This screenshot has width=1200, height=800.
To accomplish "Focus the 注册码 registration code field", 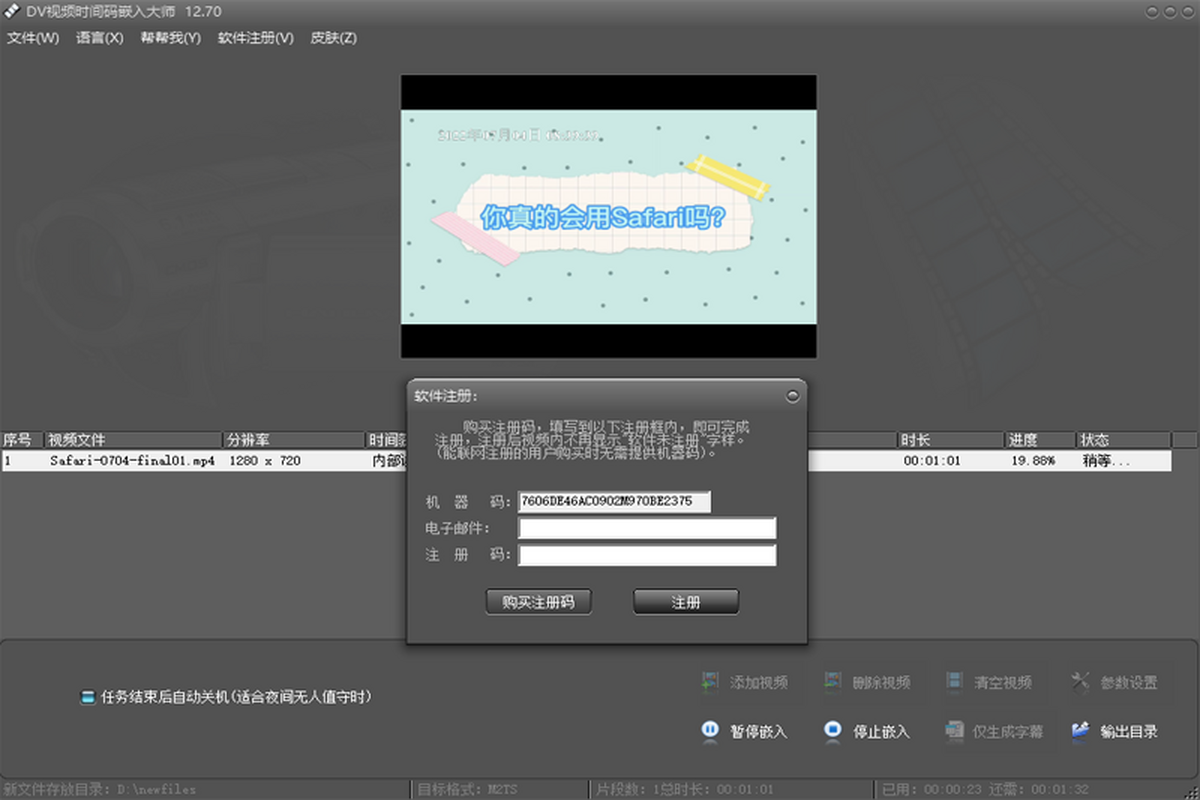I will pyautogui.click(x=647, y=555).
